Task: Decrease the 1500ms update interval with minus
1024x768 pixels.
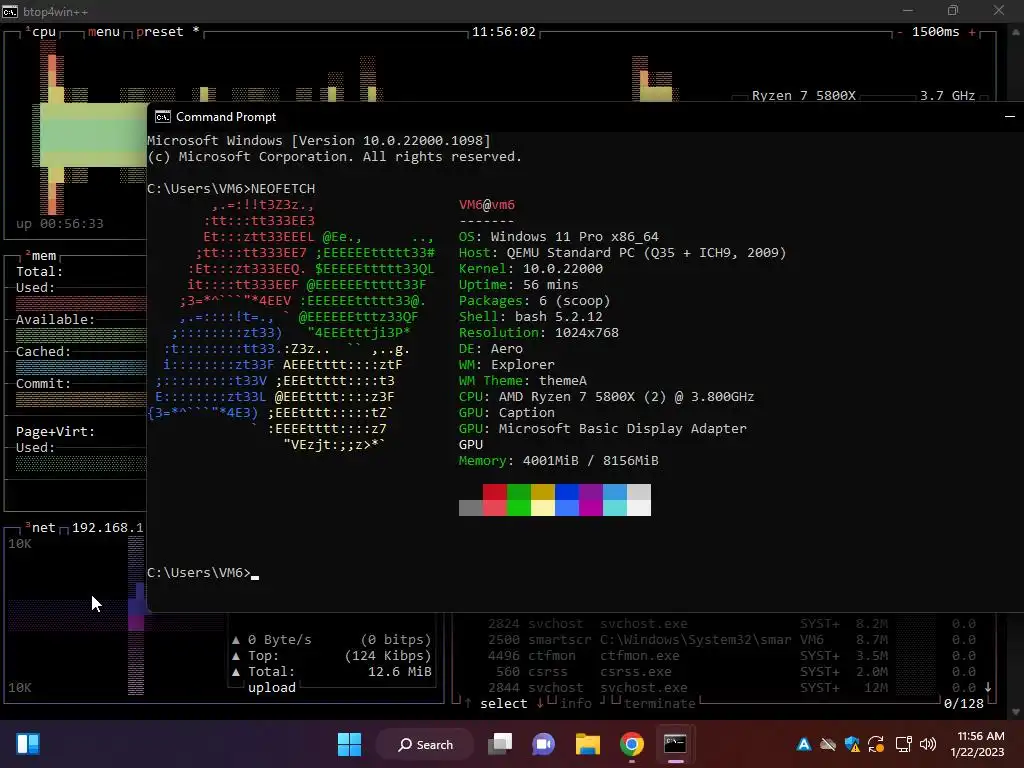Action: (900, 32)
